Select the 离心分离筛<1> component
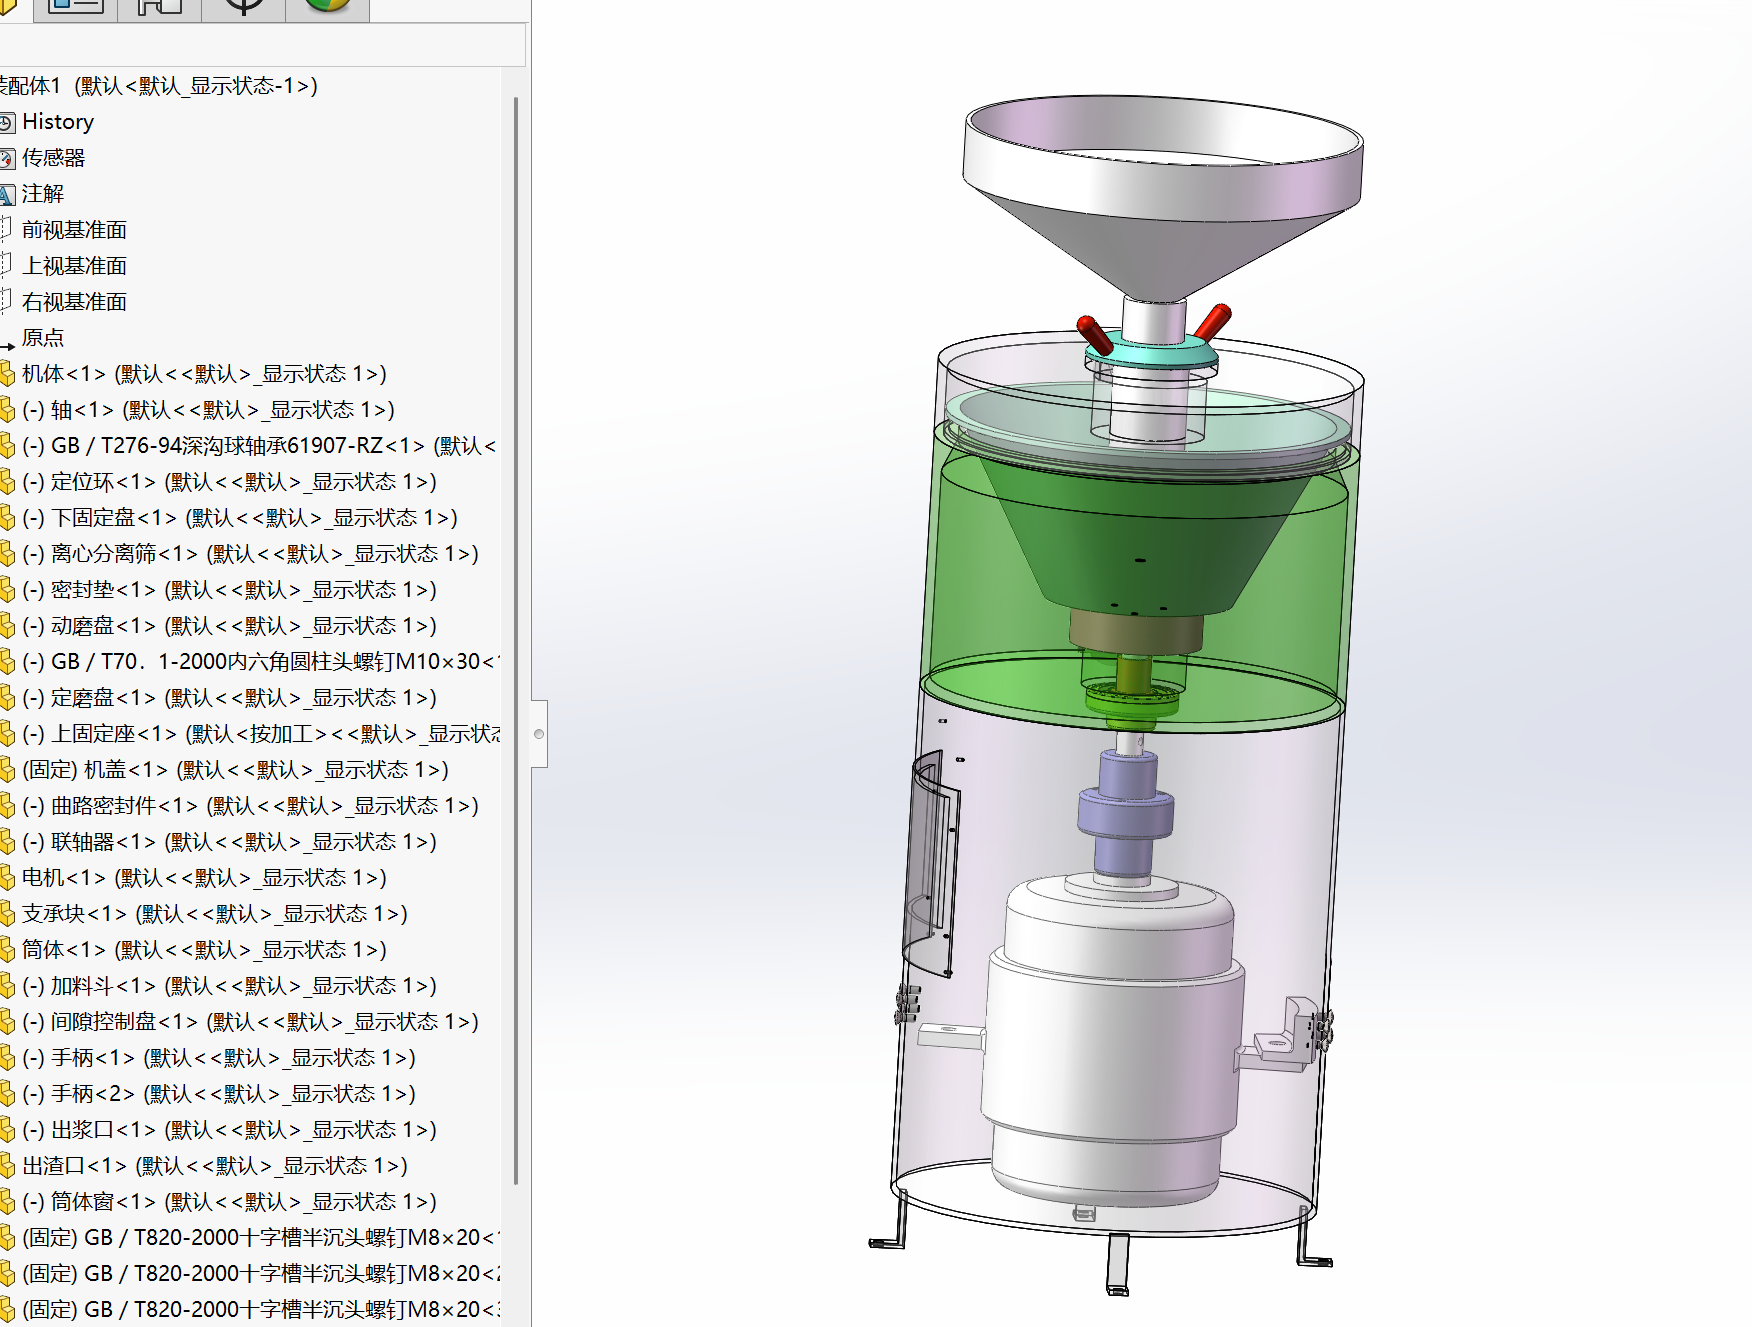Image resolution: width=1752 pixels, height=1327 pixels. (x=250, y=554)
